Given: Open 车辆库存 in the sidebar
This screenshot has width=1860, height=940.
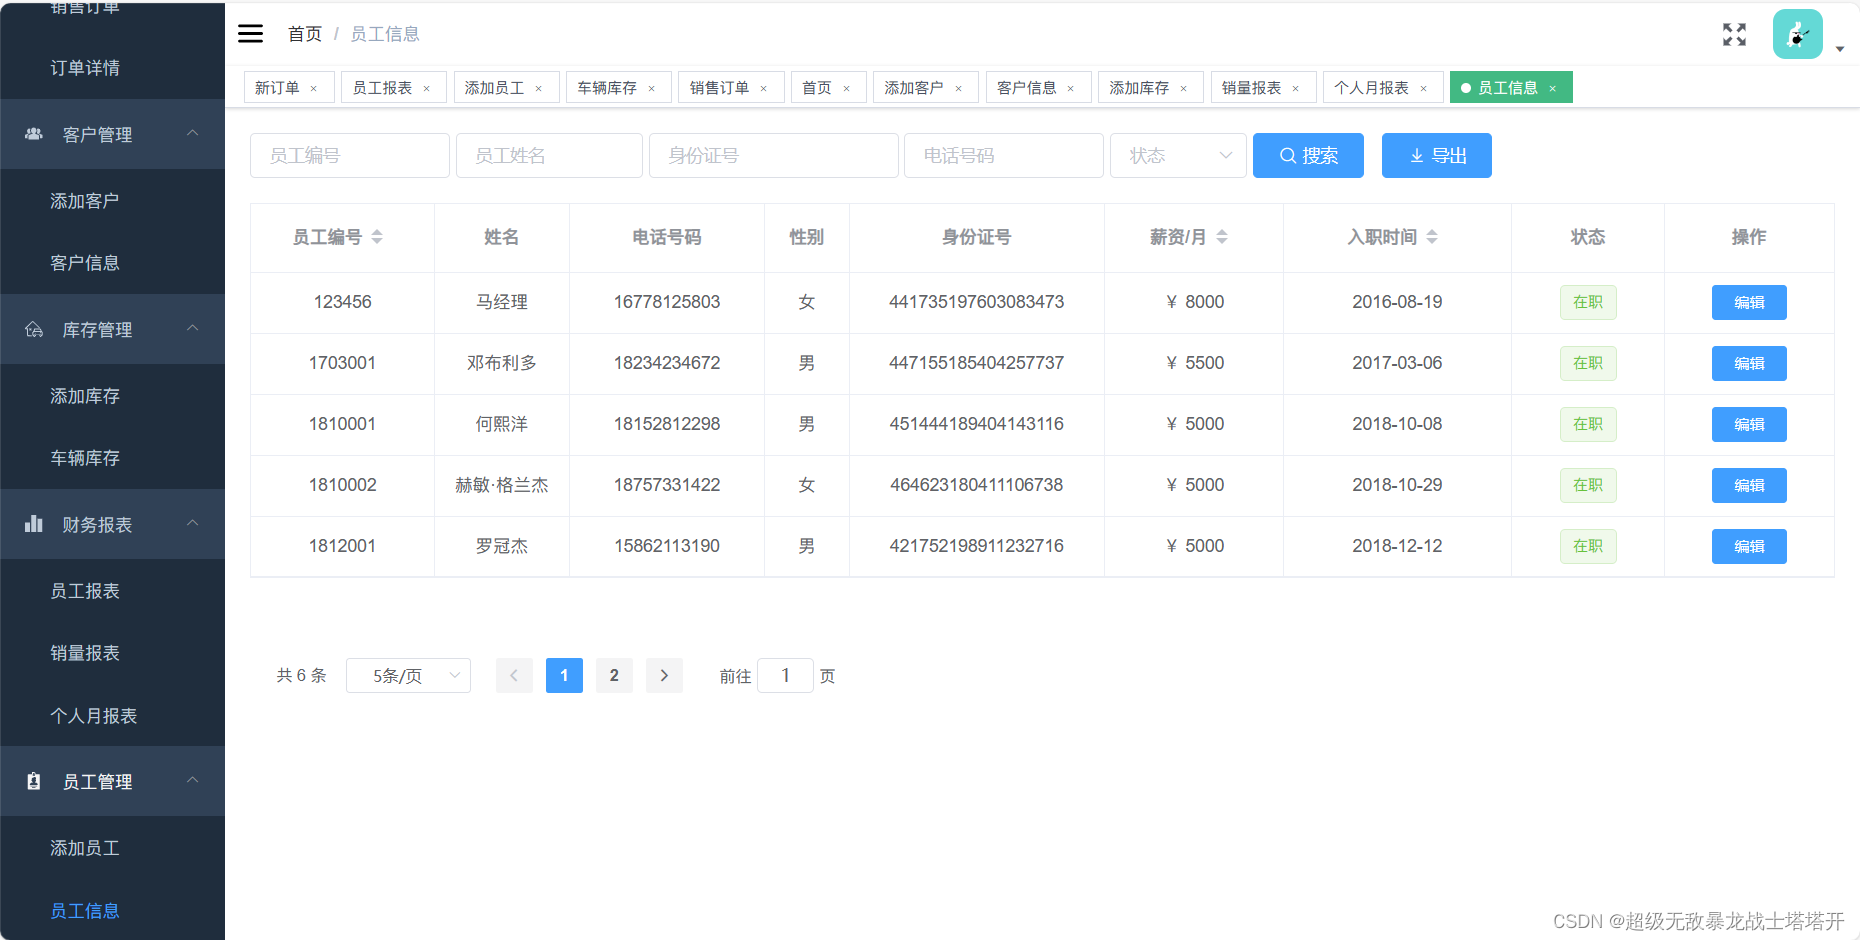Looking at the screenshot, I should coord(85,458).
